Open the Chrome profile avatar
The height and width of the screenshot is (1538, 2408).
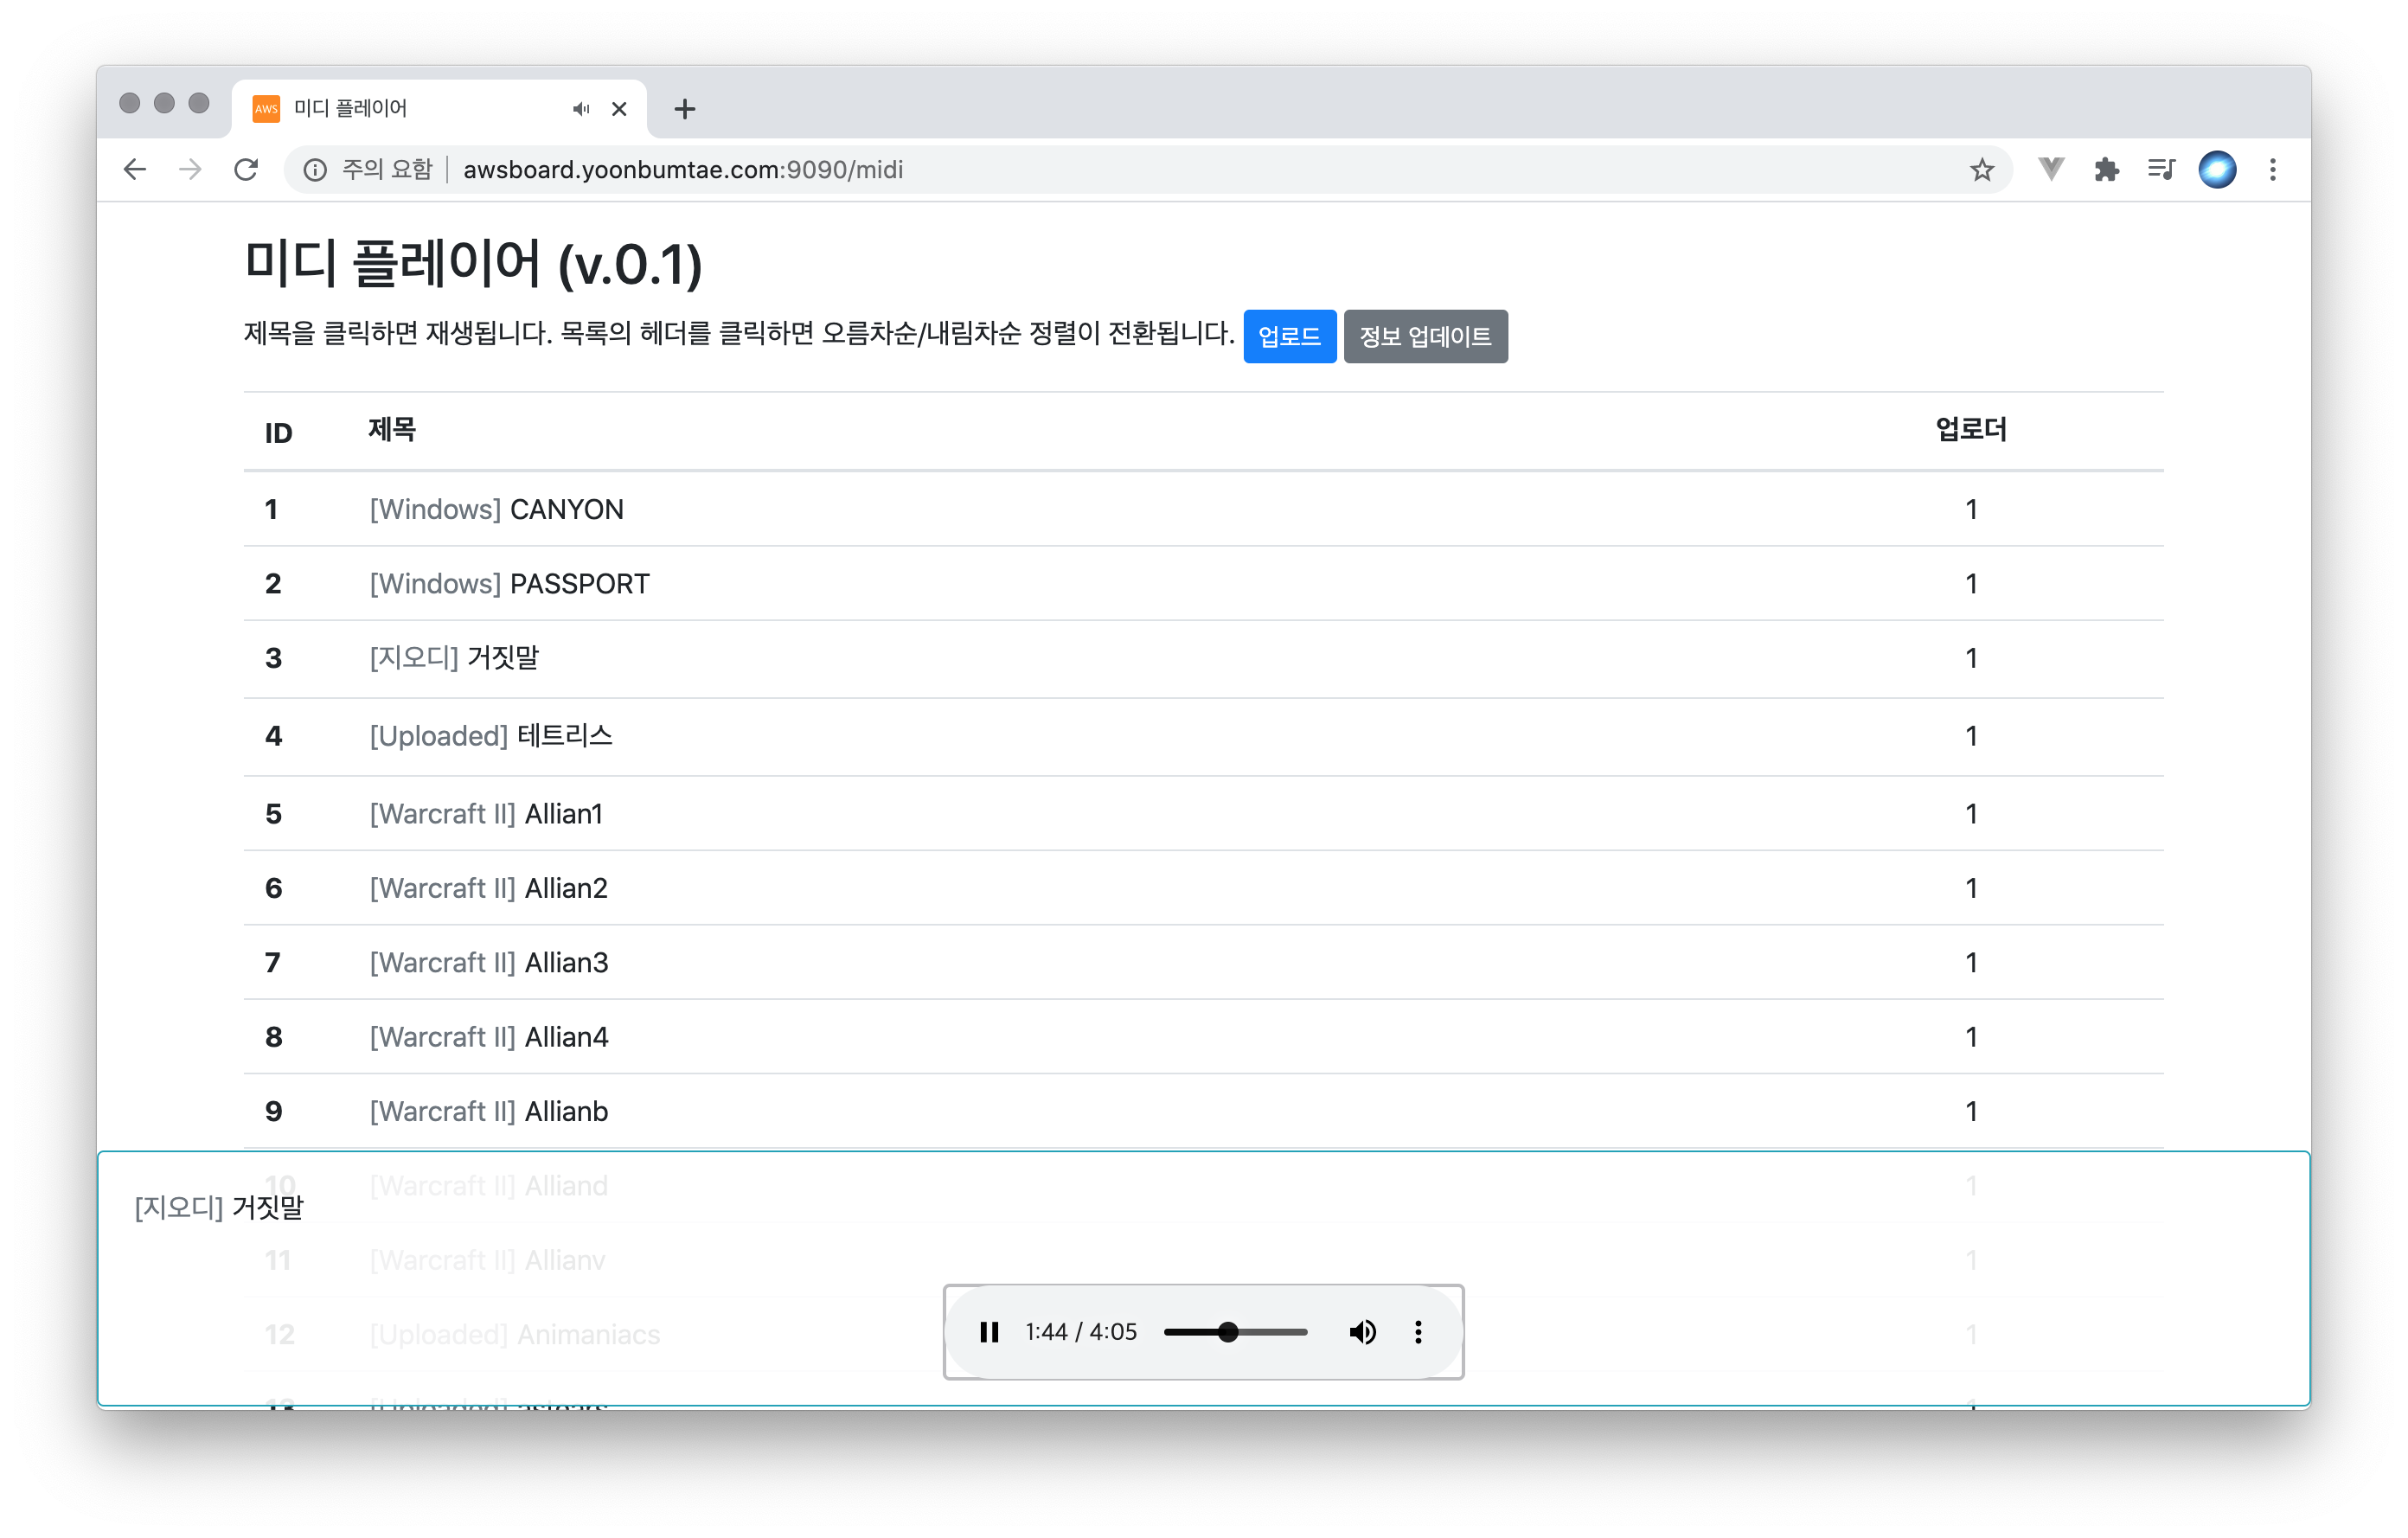tap(2216, 170)
